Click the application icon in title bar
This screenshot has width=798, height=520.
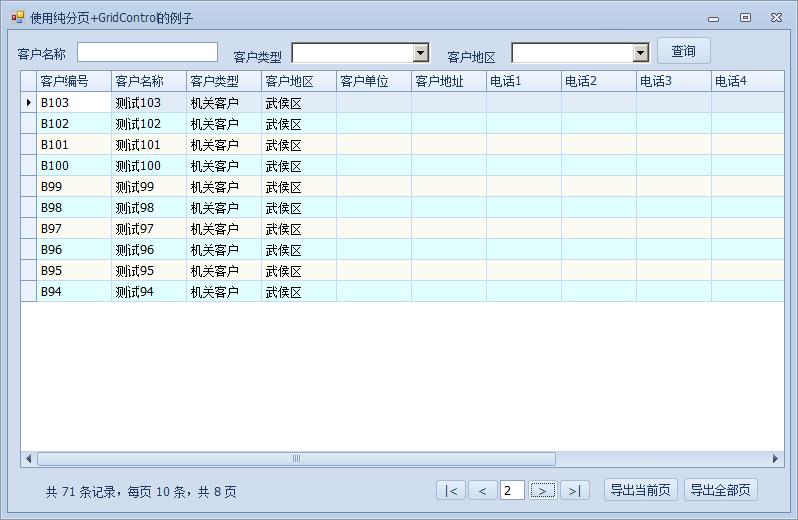pyautogui.click(x=18, y=18)
